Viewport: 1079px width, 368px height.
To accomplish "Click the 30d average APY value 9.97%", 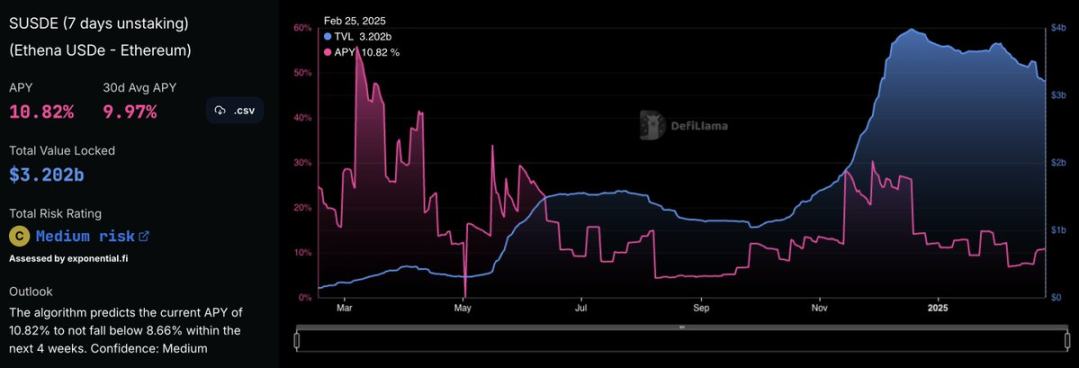I will click(130, 111).
